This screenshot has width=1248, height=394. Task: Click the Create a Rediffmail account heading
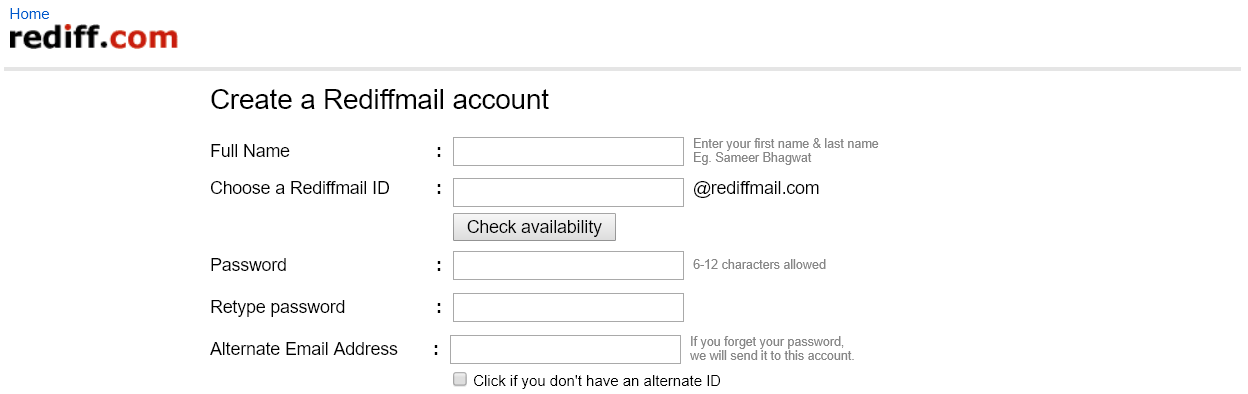tap(379, 100)
